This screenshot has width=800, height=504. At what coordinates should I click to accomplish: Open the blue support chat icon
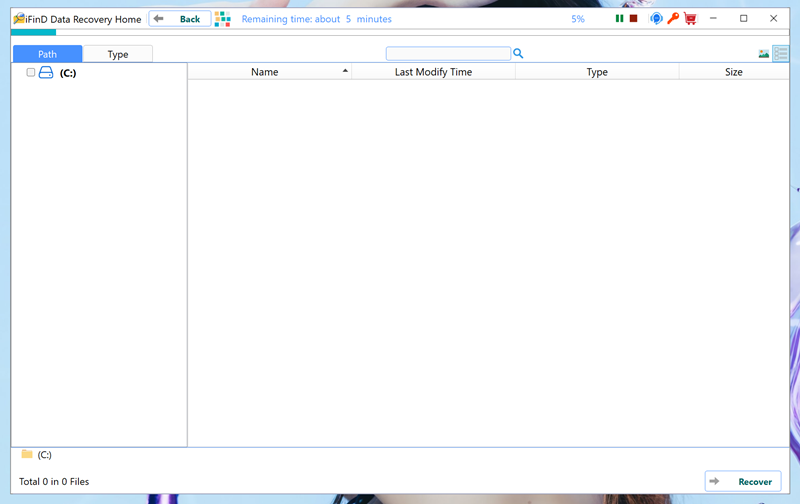coord(656,19)
